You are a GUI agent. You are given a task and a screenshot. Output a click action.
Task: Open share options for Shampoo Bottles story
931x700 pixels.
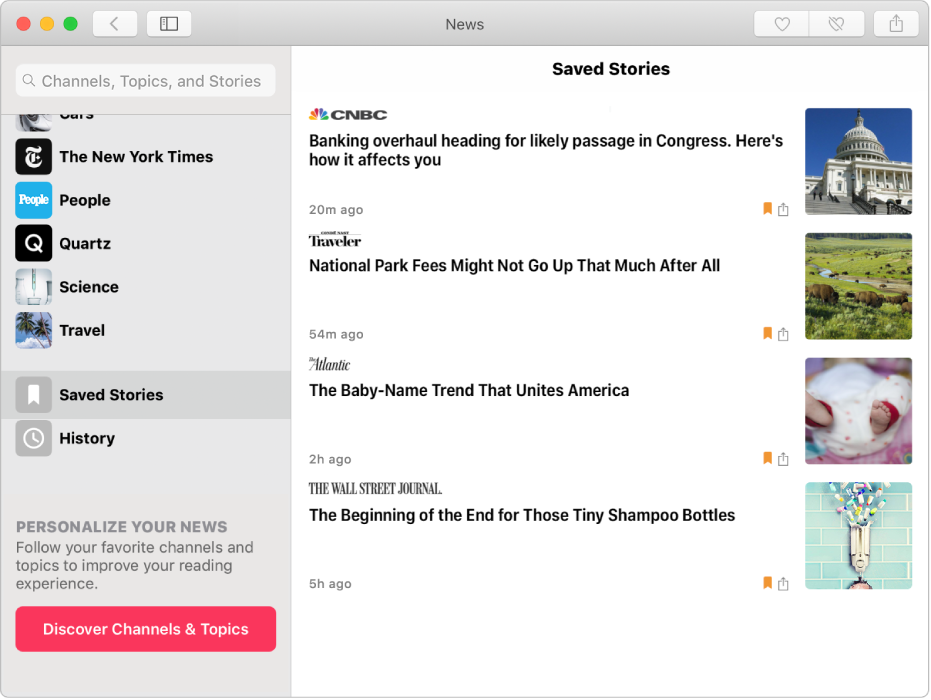point(784,584)
